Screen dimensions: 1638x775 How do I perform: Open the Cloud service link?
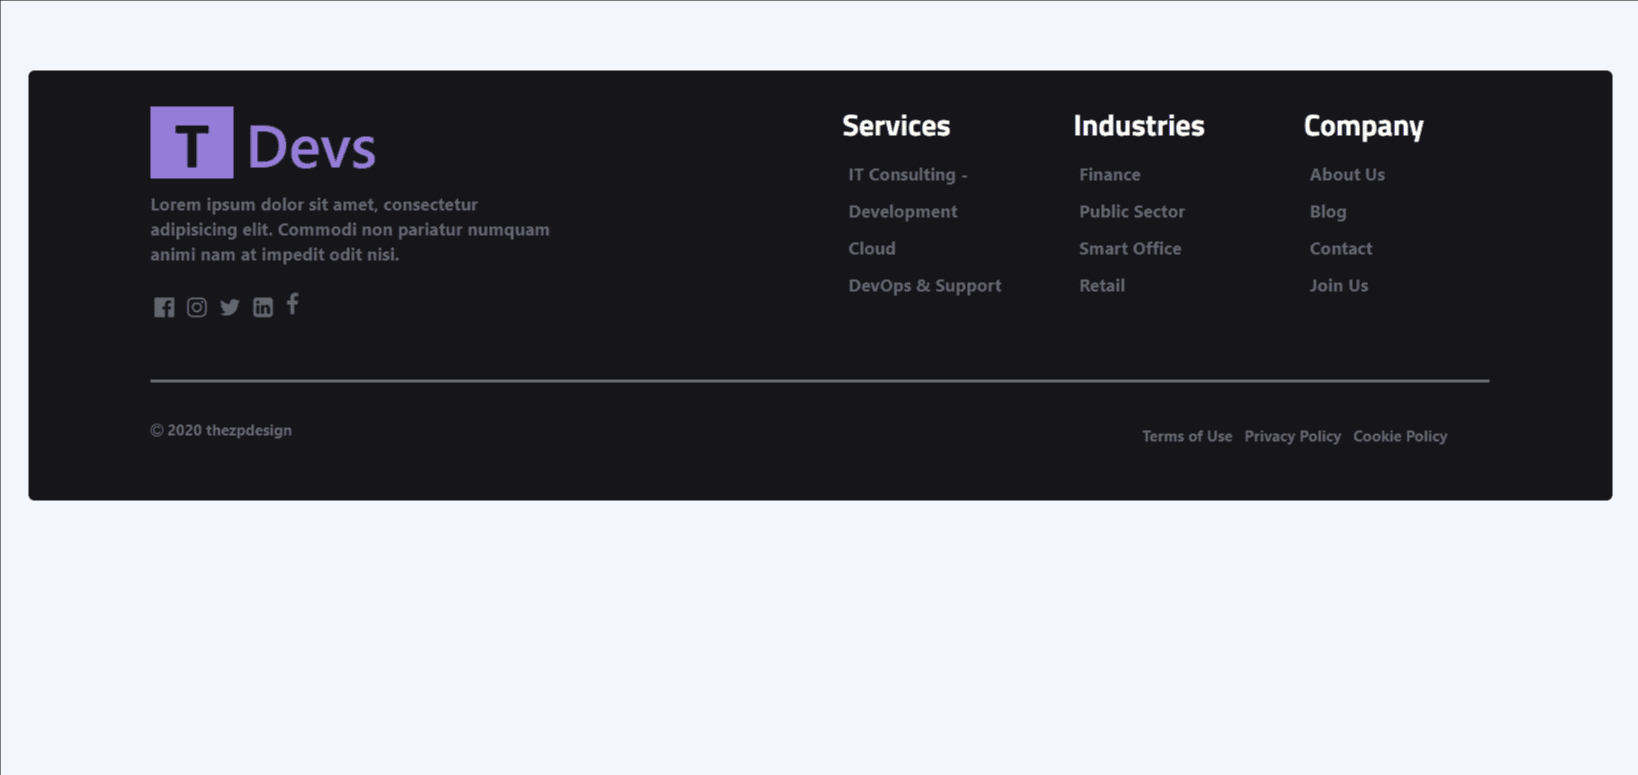click(872, 248)
